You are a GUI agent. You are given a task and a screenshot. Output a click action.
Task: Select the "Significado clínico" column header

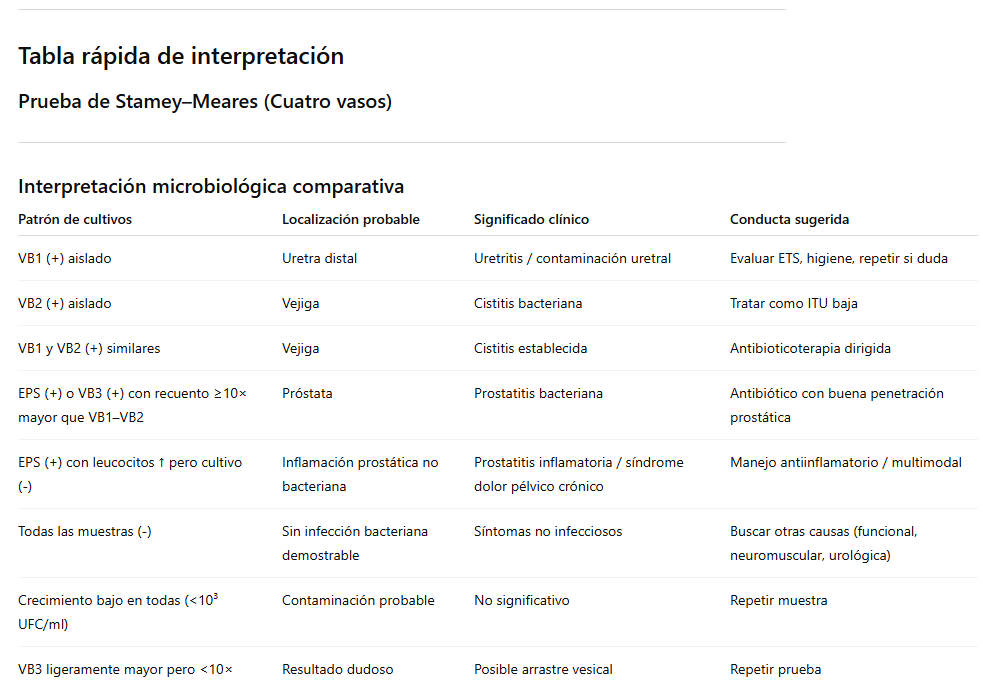[531, 219]
